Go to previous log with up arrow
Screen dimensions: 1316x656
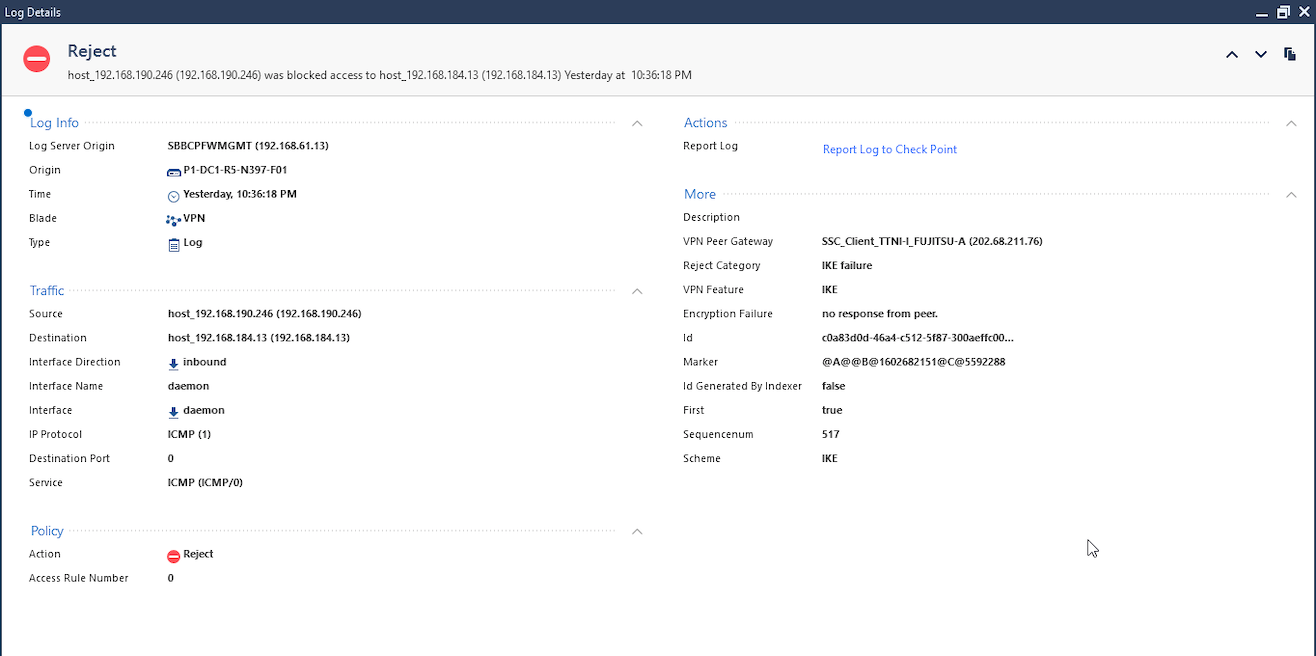coord(1232,54)
